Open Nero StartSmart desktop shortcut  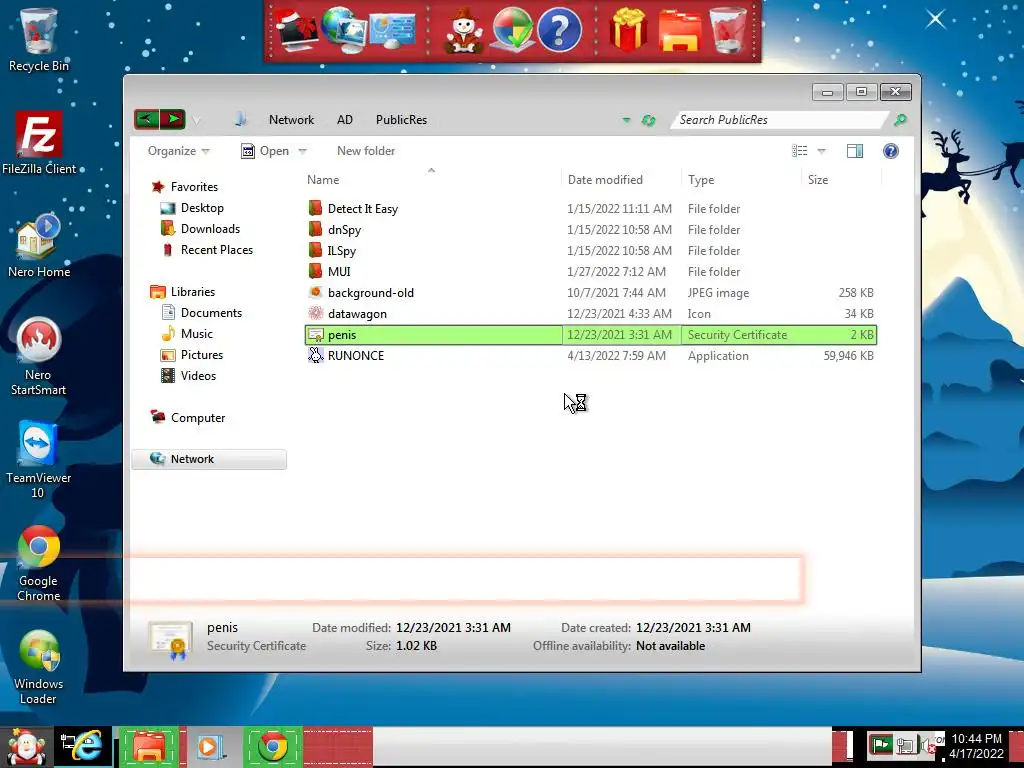(38, 356)
